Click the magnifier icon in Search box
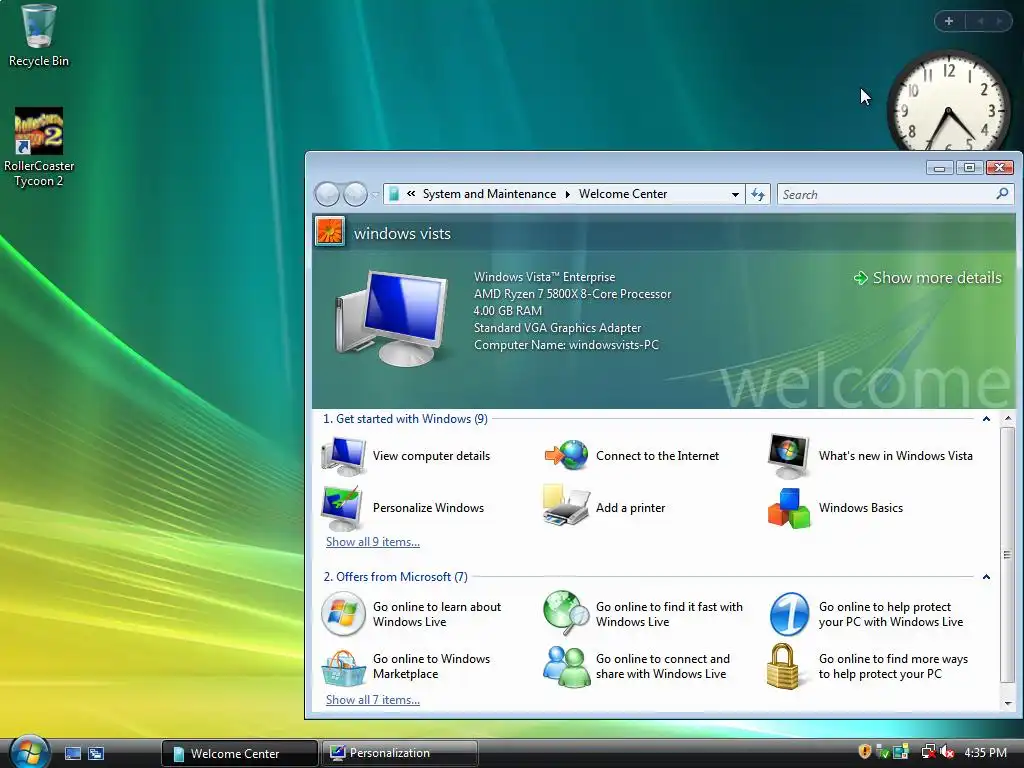 1002,193
